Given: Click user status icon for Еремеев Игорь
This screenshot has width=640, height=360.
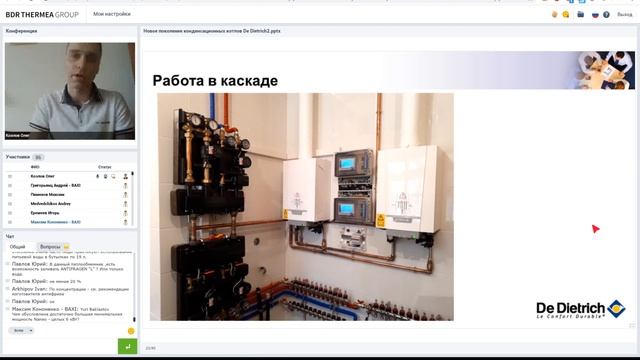Looking at the screenshot, I should click(125, 213).
